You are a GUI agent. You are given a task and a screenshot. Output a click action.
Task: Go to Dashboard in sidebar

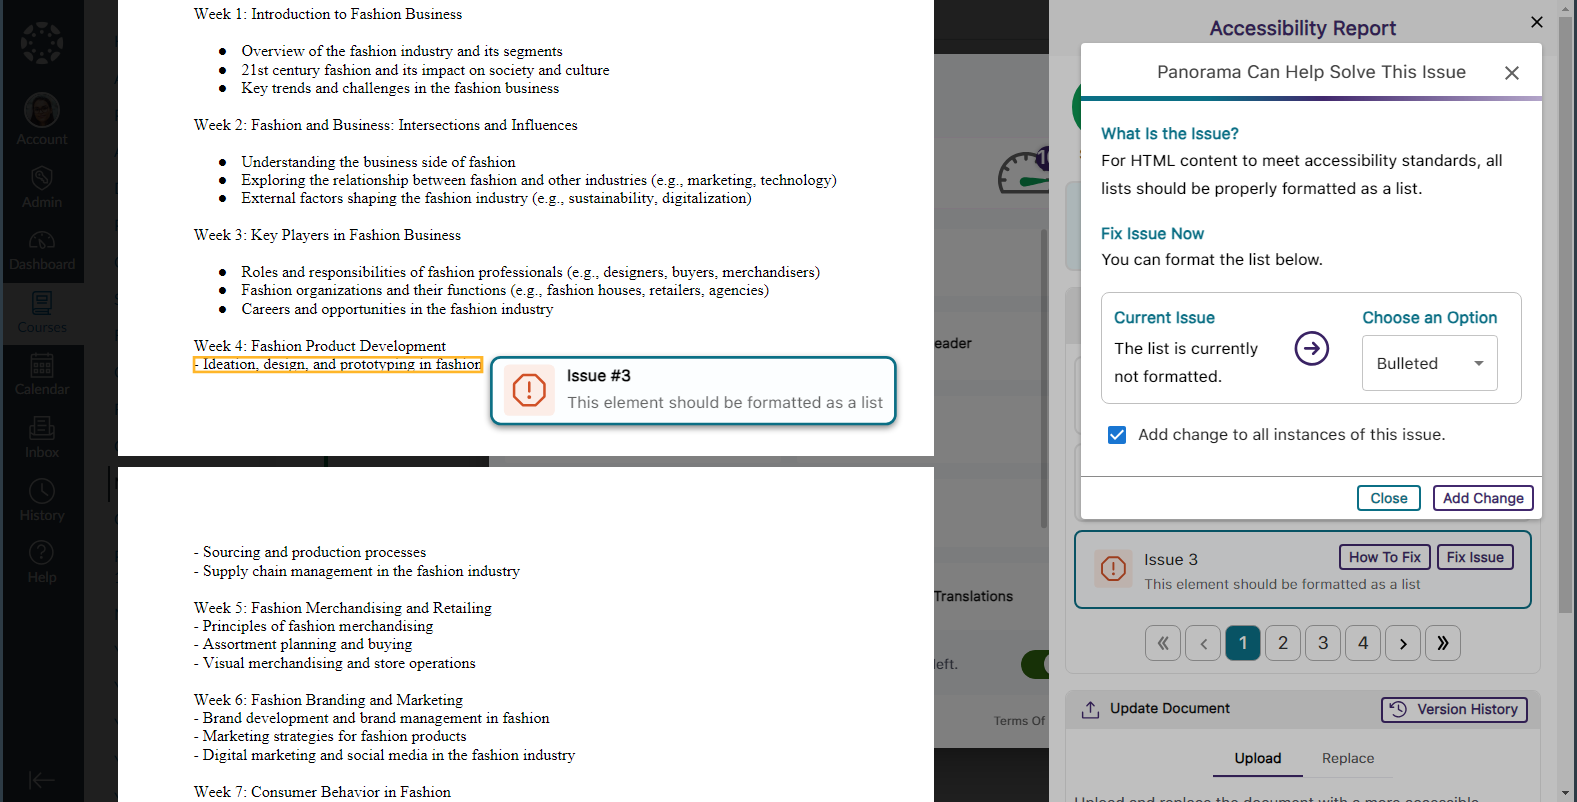[42, 243]
